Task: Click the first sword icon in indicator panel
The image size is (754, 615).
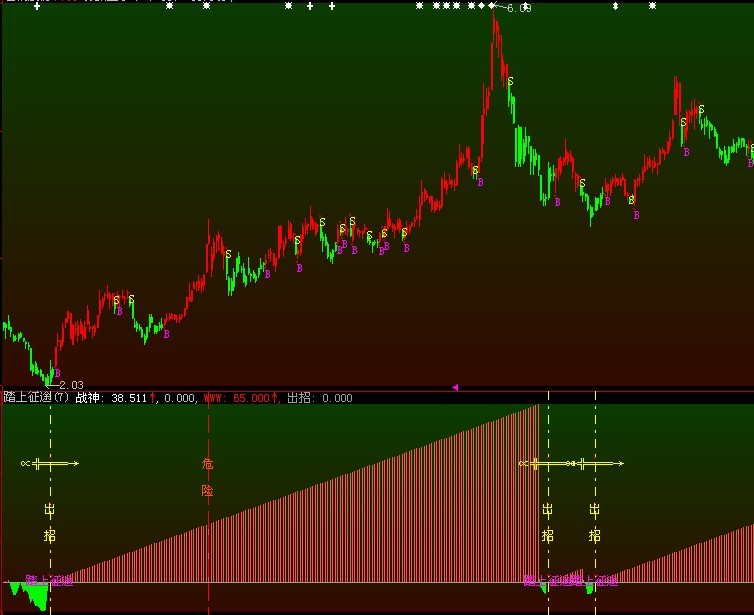Action: (49, 463)
